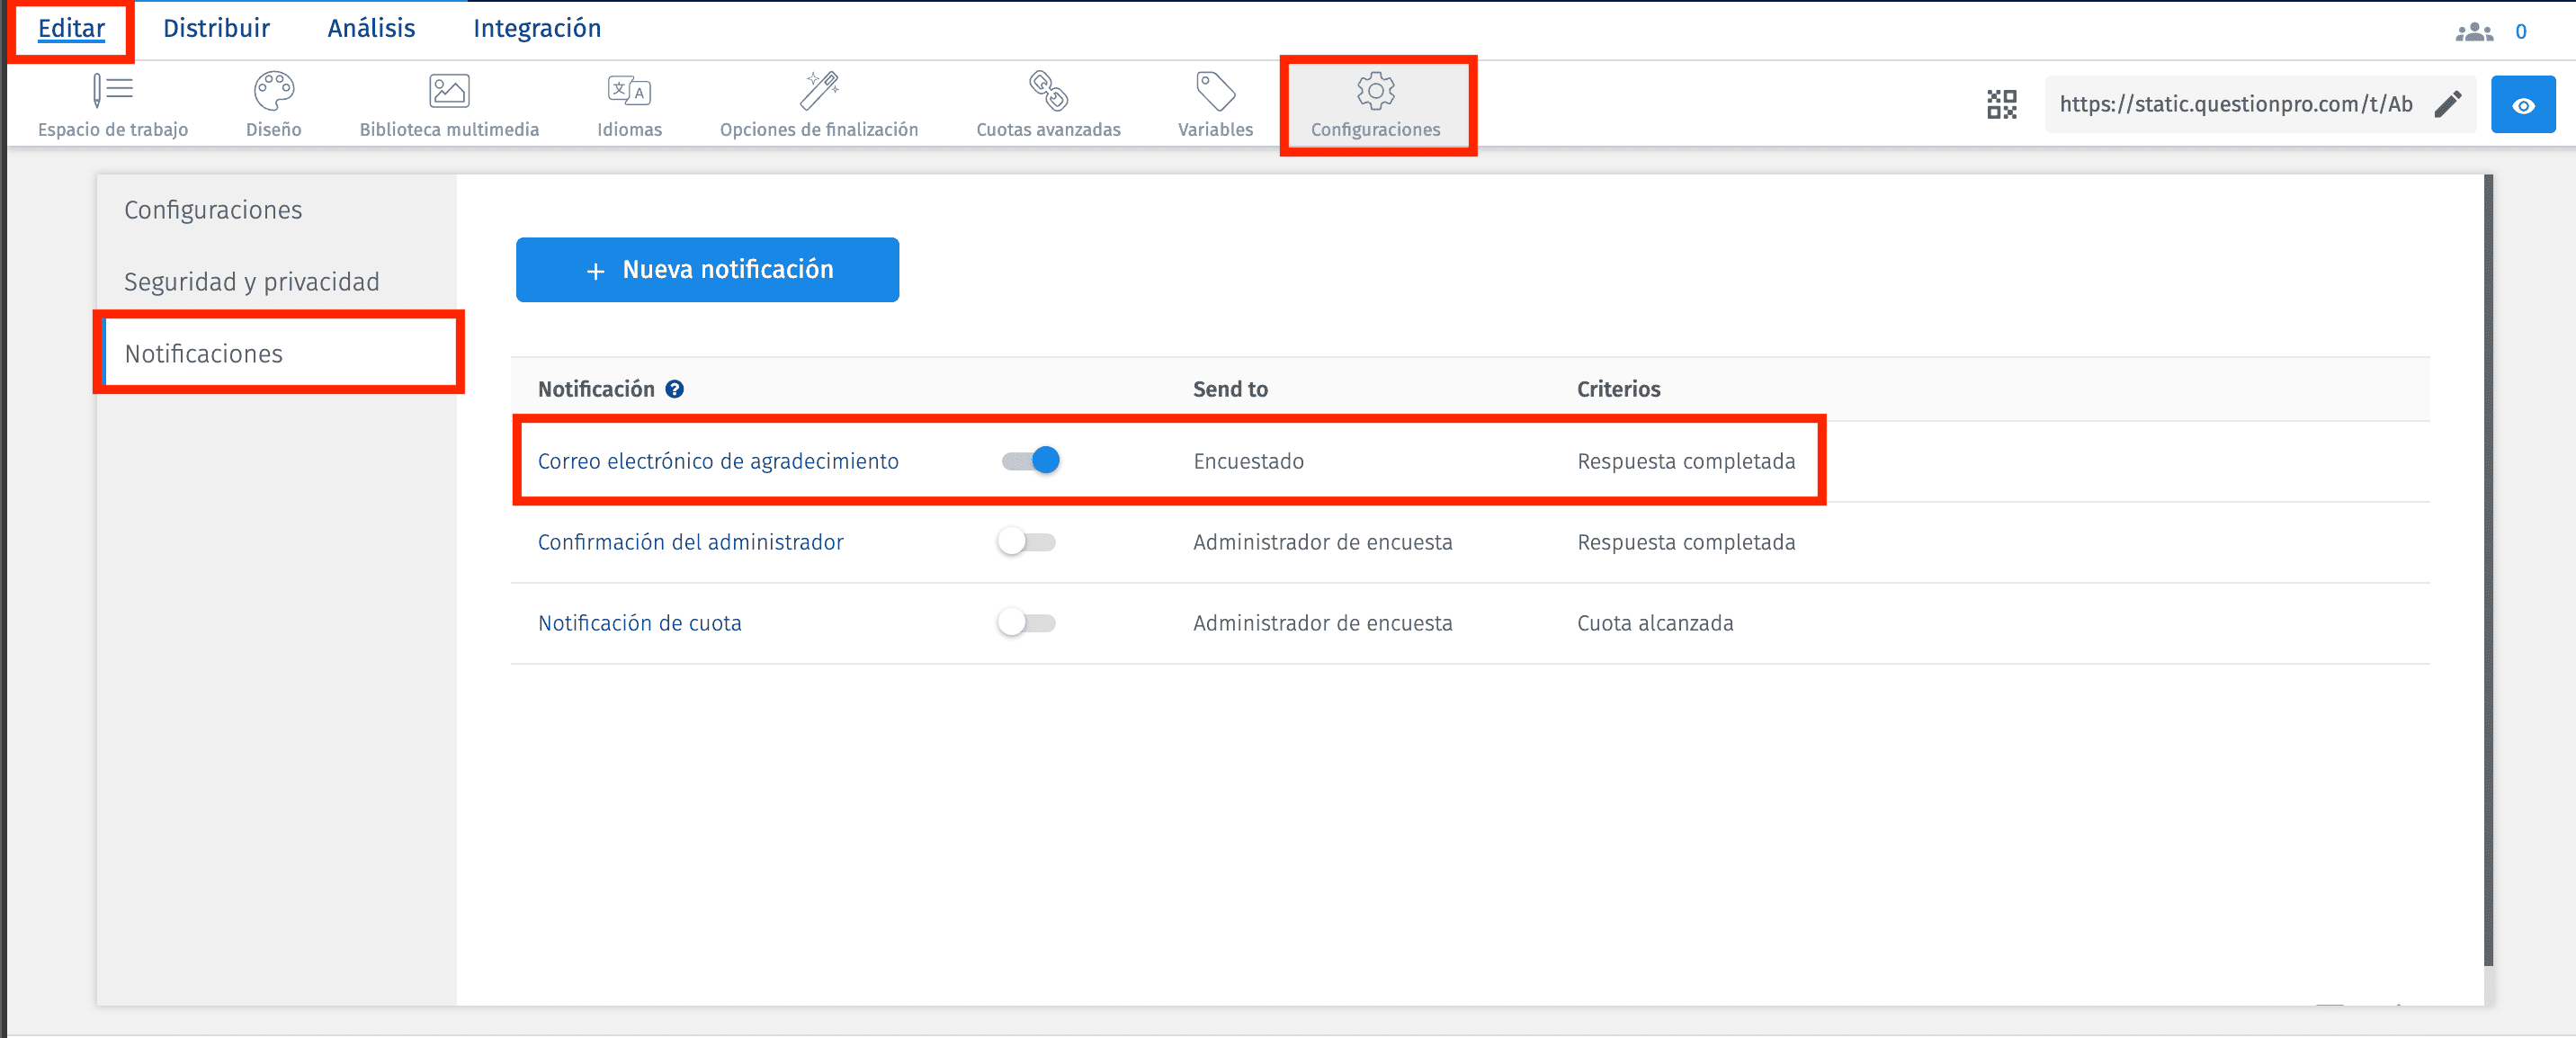2576x1038 pixels.
Task: Switch to the Análisis tab
Action: (371, 28)
